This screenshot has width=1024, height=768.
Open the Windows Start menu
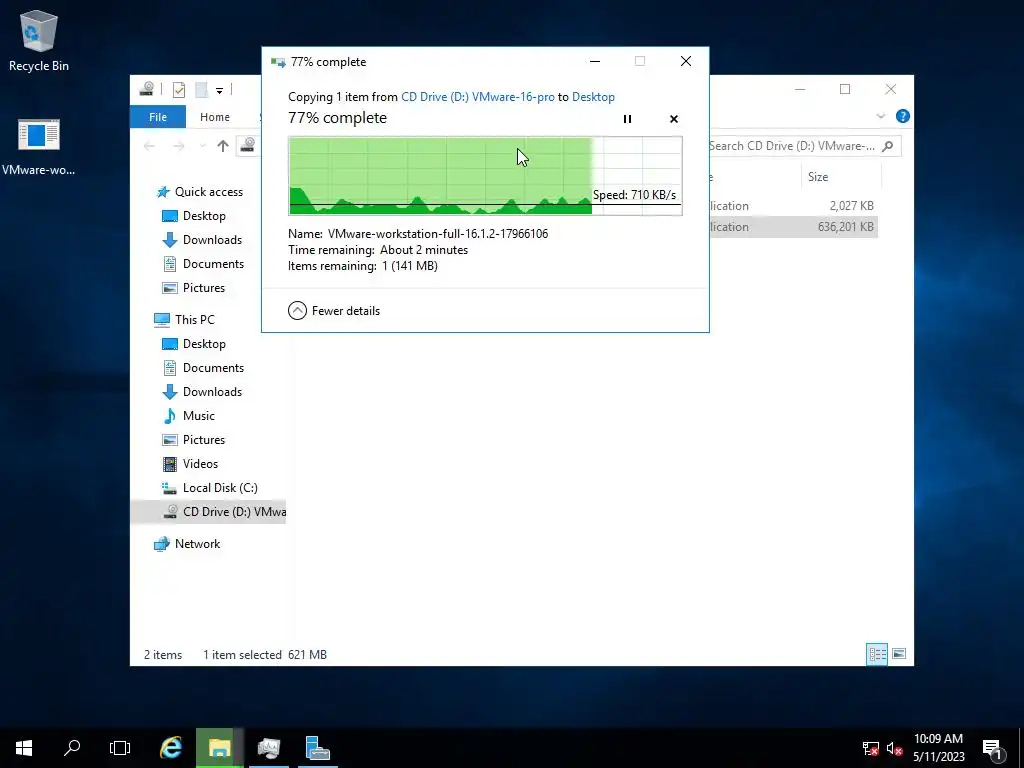point(24,748)
